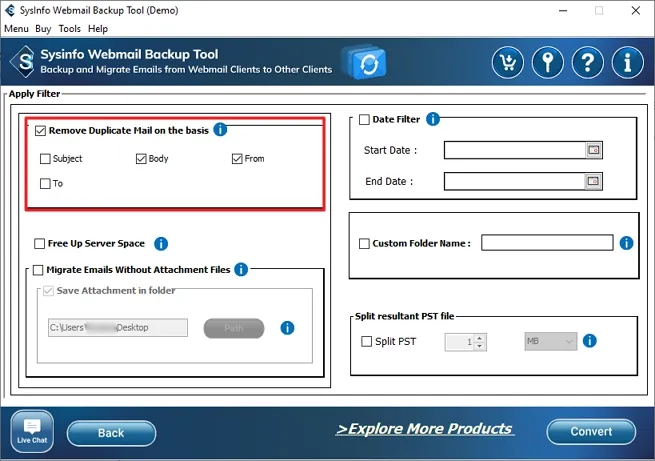Image resolution: width=655 pixels, height=461 pixels.
Task: Open the about info icon in header
Action: [x=627, y=63]
